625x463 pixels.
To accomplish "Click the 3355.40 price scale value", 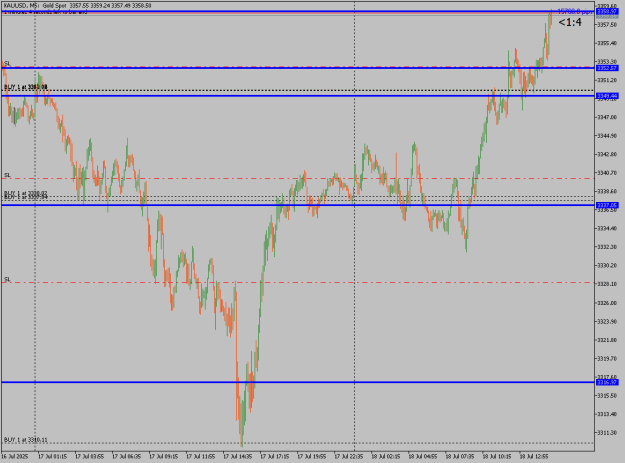I will [x=607, y=43].
